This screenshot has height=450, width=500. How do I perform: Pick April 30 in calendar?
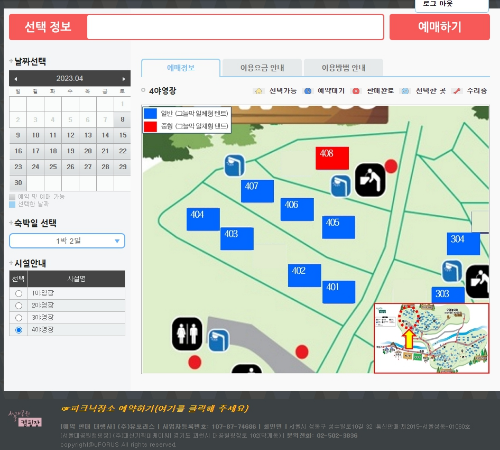[18, 183]
